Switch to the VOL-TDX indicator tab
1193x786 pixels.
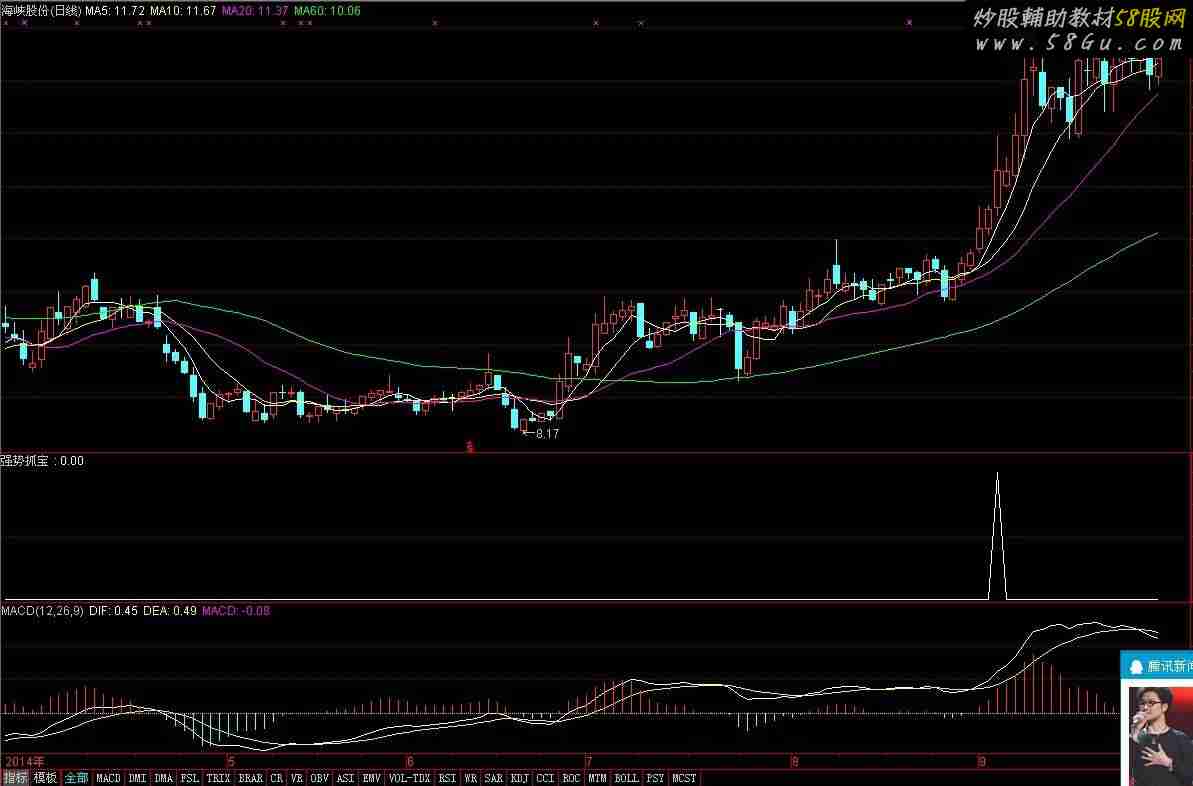409,778
